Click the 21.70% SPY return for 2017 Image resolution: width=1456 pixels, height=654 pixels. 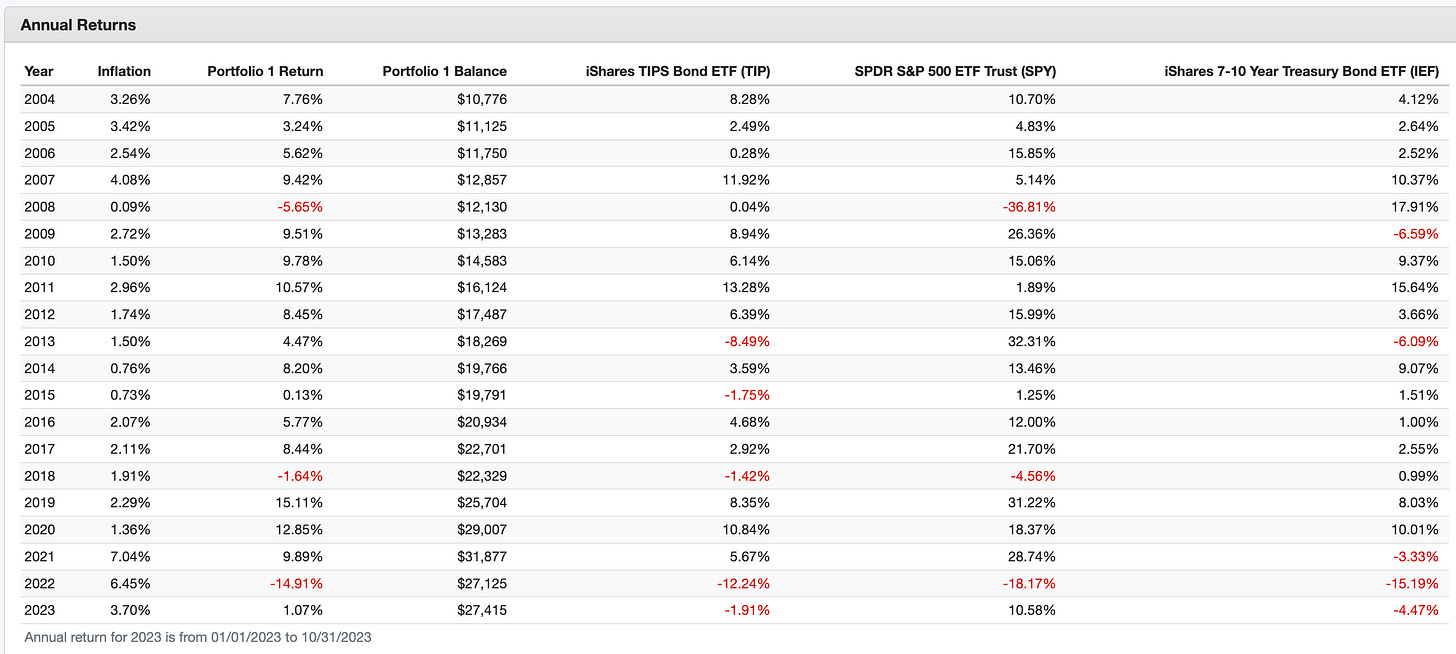[1033, 451]
